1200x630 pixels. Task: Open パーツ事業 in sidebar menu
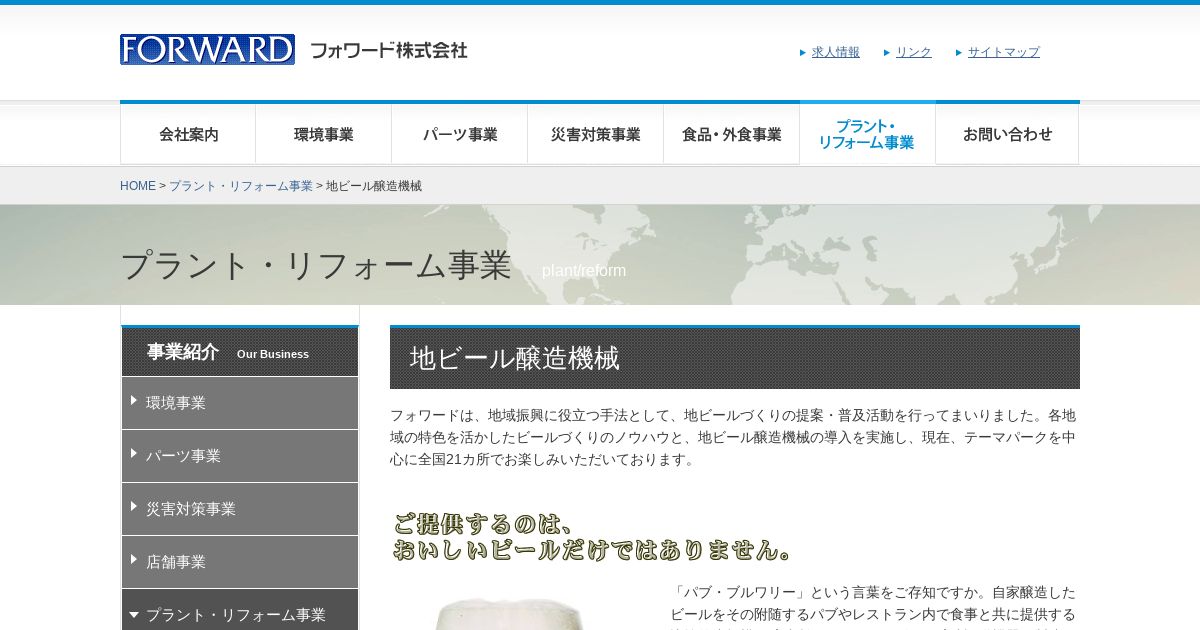[x=240, y=456]
